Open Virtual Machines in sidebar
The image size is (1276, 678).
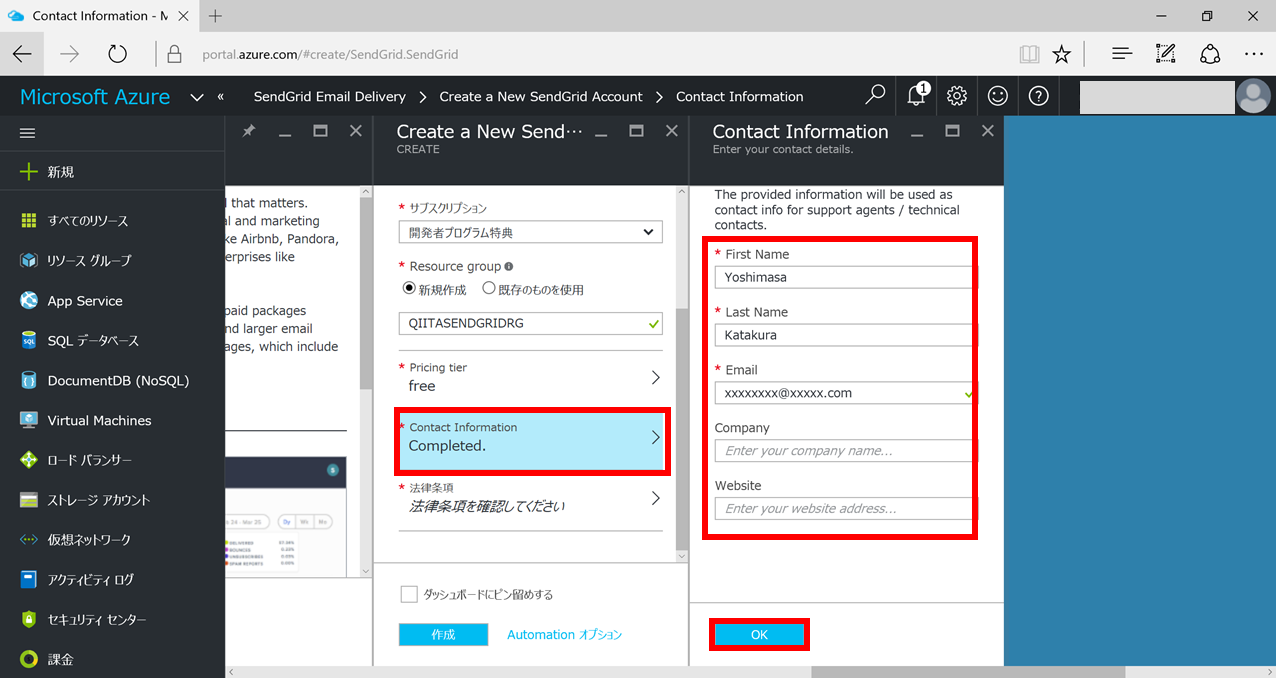point(112,421)
